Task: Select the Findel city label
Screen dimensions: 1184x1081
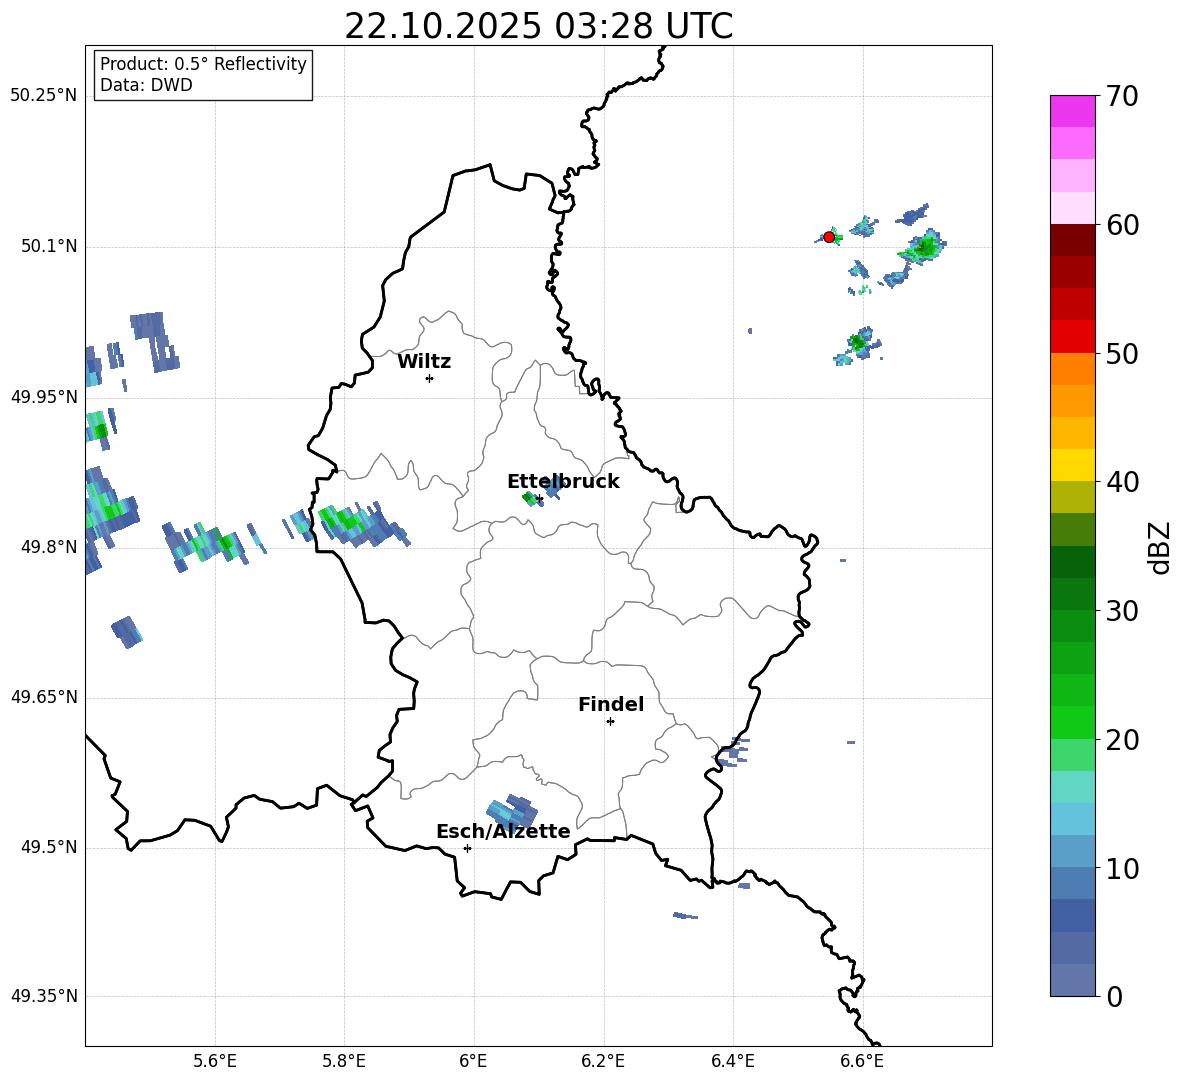Action: pyautogui.click(x=611, y=705)
